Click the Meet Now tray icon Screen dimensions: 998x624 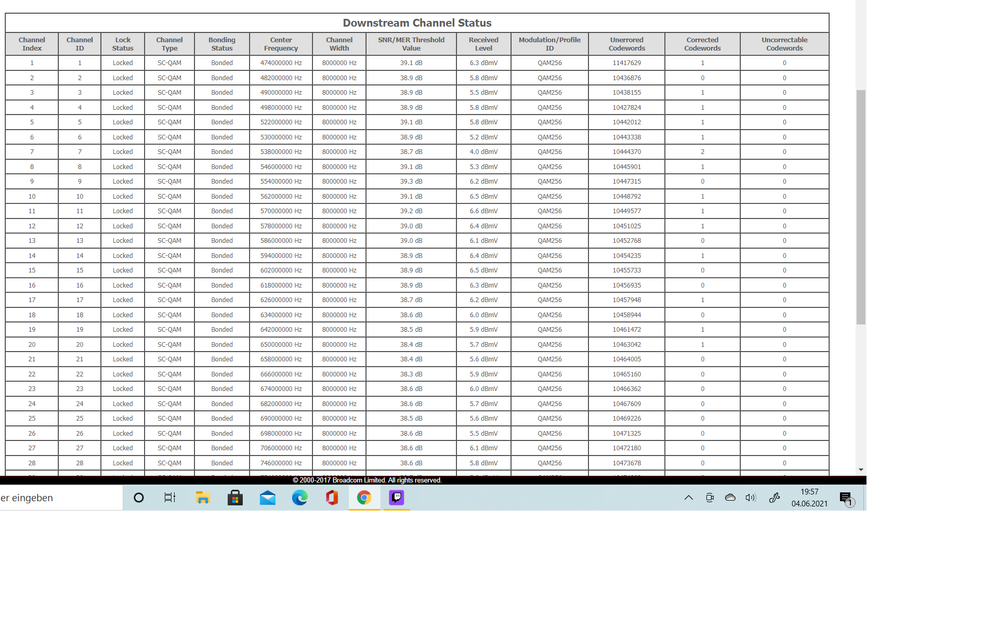[x=710, y=498]
